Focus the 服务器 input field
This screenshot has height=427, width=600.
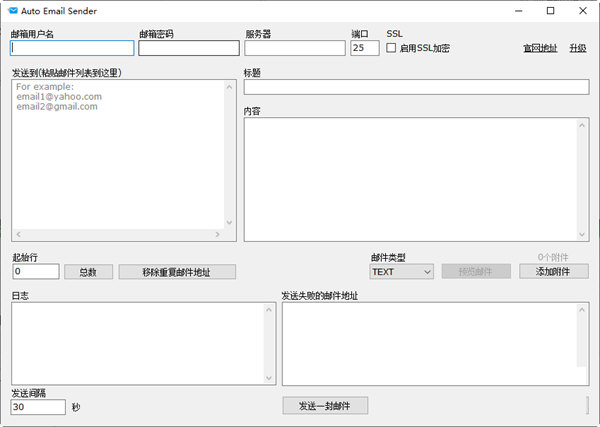[x=295, y=48]
